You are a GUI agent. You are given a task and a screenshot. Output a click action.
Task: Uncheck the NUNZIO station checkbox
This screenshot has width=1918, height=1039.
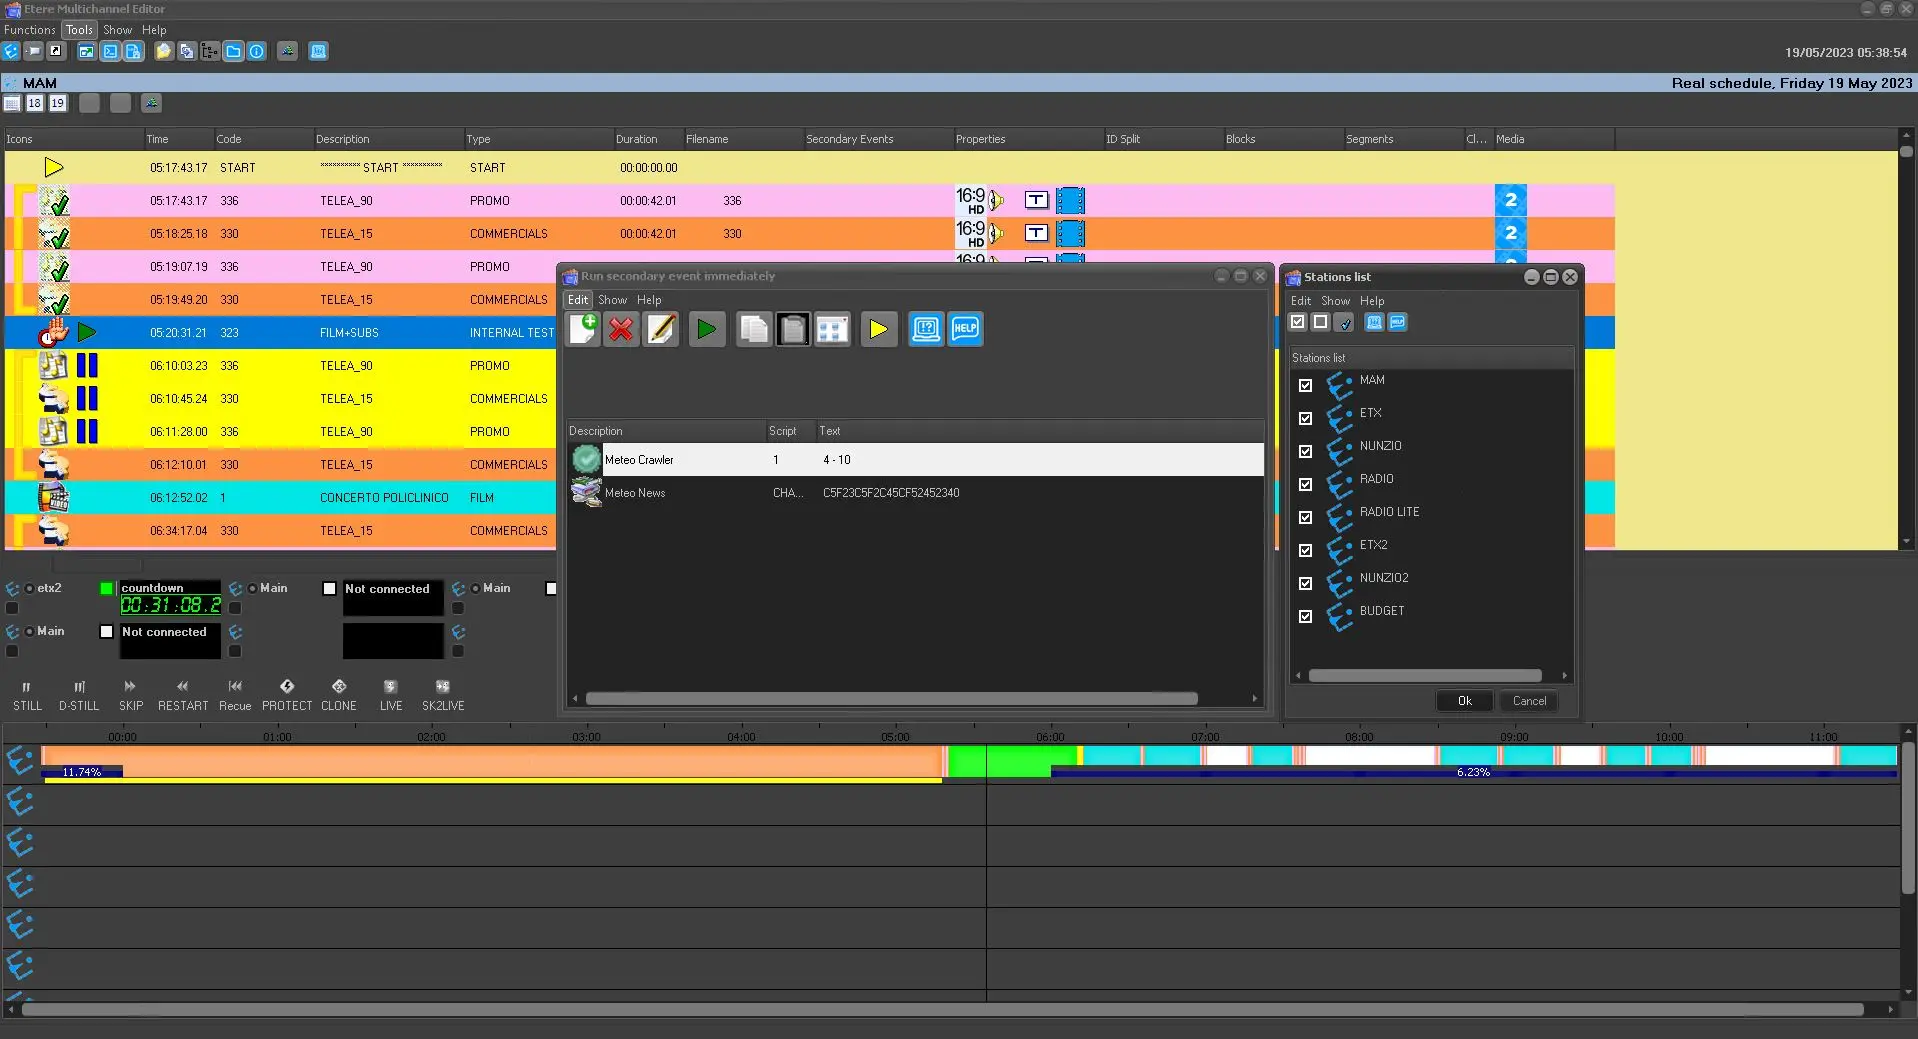click(x=1305, y=451)
